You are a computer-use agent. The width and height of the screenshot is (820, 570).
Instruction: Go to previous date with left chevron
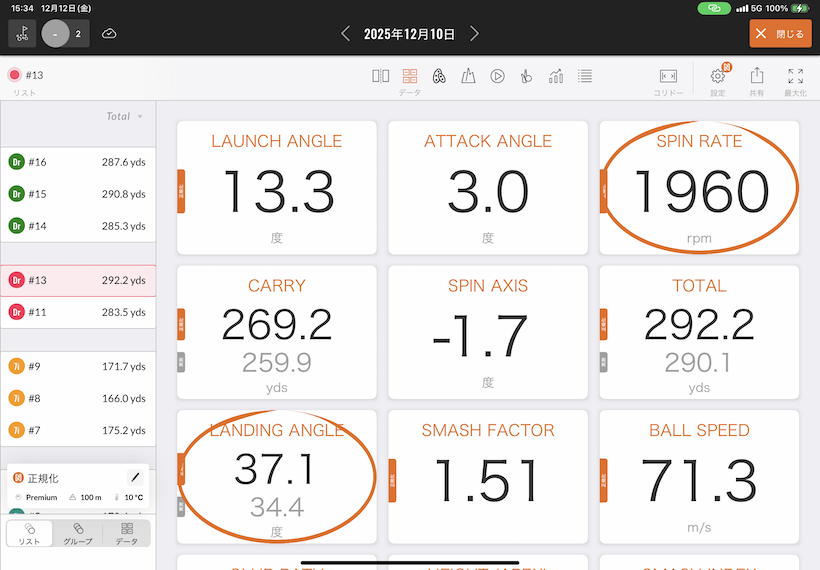pyautogui.click(x=346, y=34)
